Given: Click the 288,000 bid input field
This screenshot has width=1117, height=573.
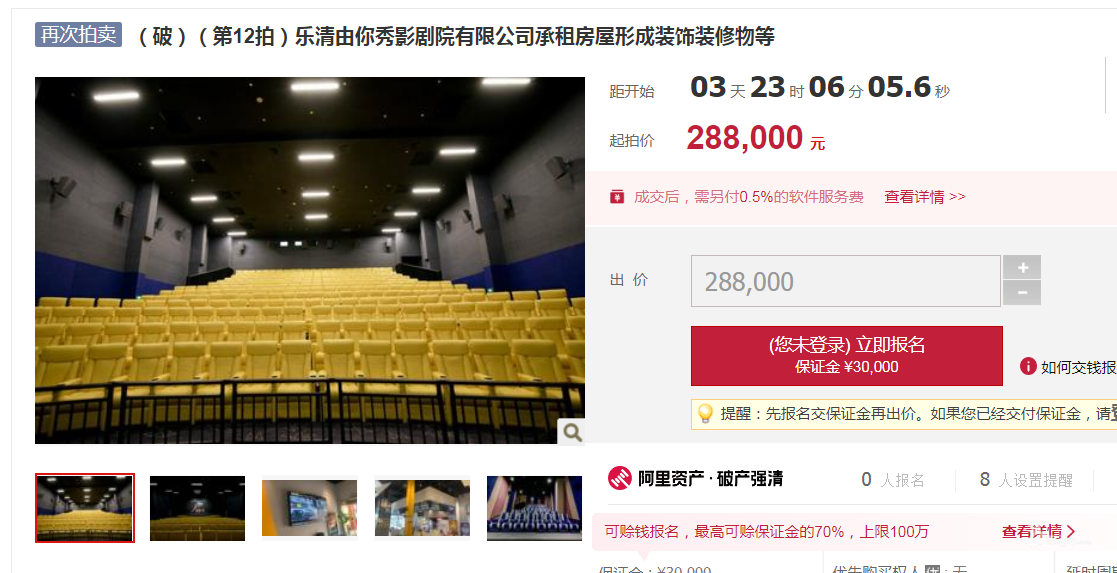Looking at the screenshot, I should pos(846,281).
